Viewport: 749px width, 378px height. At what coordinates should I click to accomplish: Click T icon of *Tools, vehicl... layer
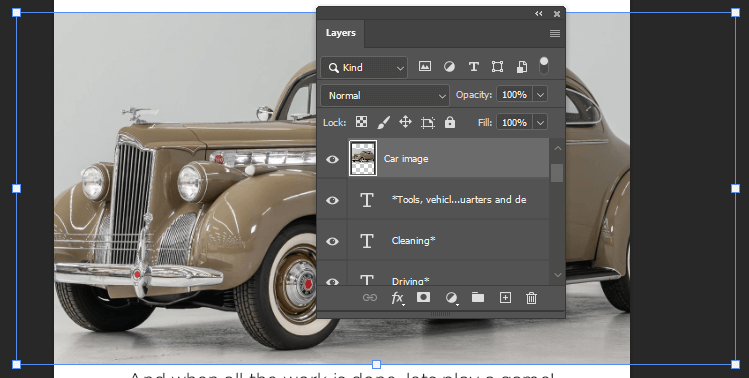pyautogui.click(x=366, y=200)
